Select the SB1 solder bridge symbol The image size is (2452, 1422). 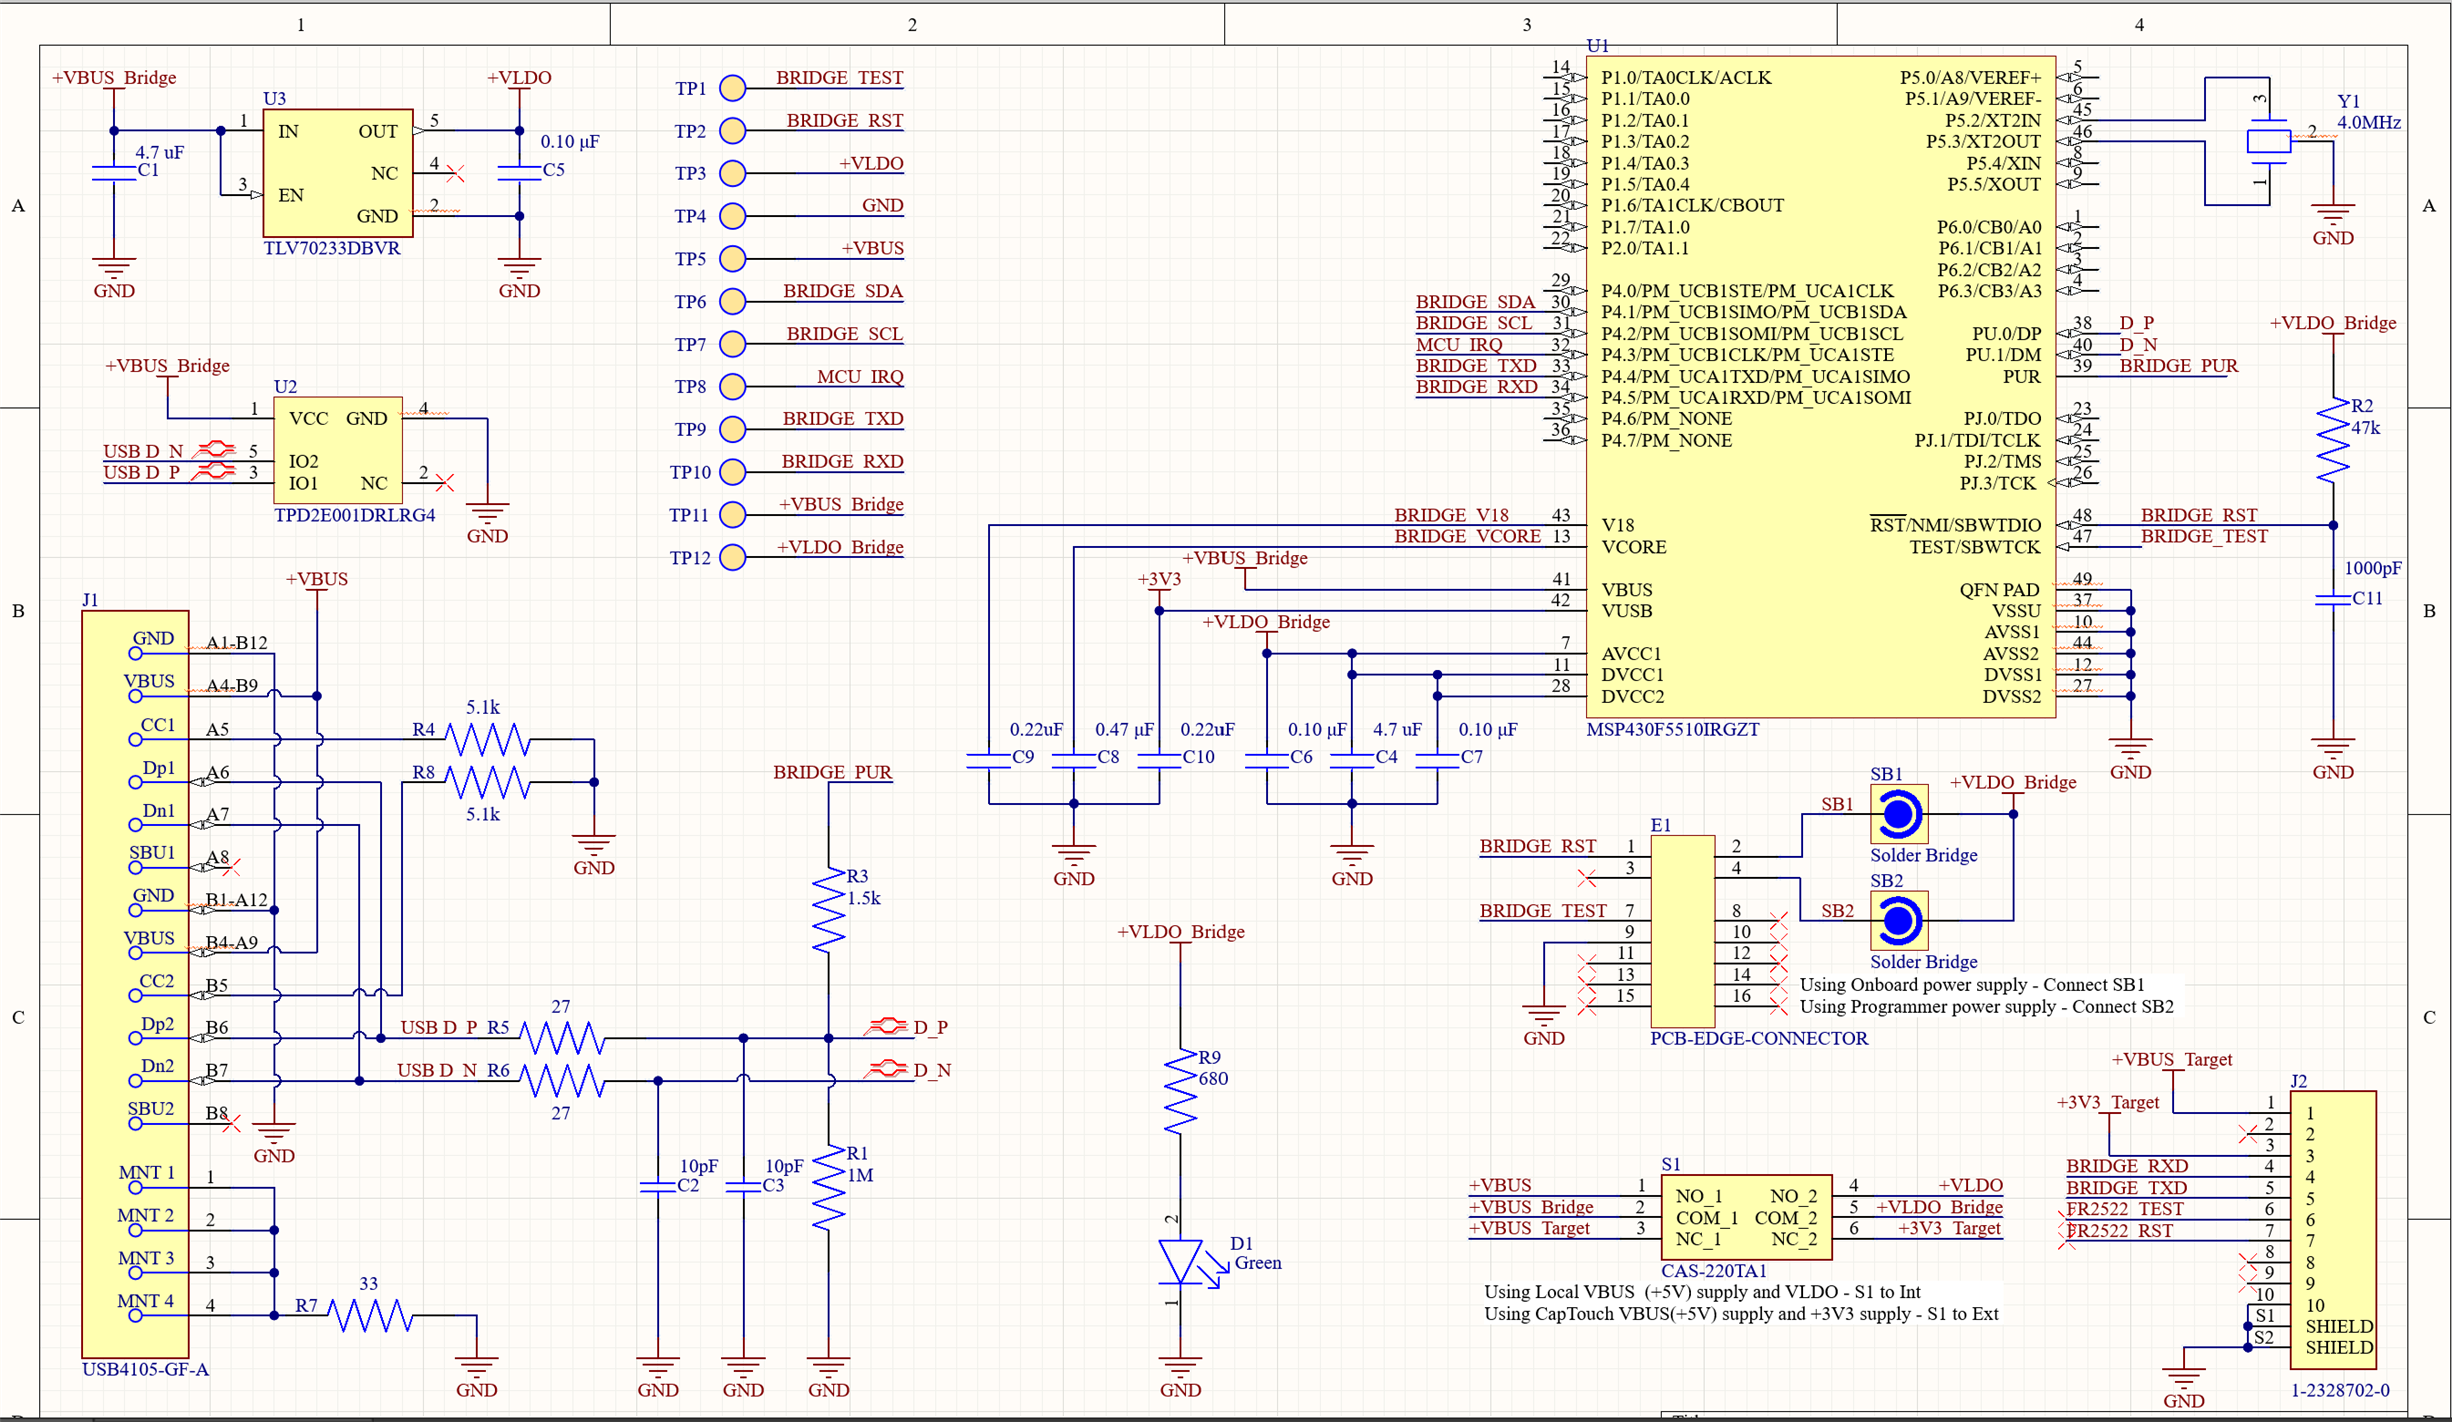point(1898,814)
